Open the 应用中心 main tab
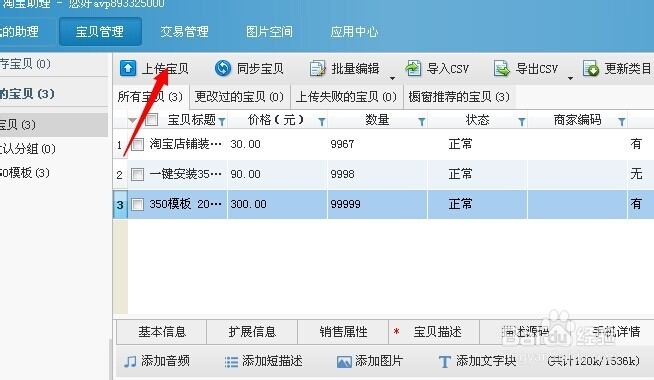Viewport: 654px width, 380px height. [354, 32]
